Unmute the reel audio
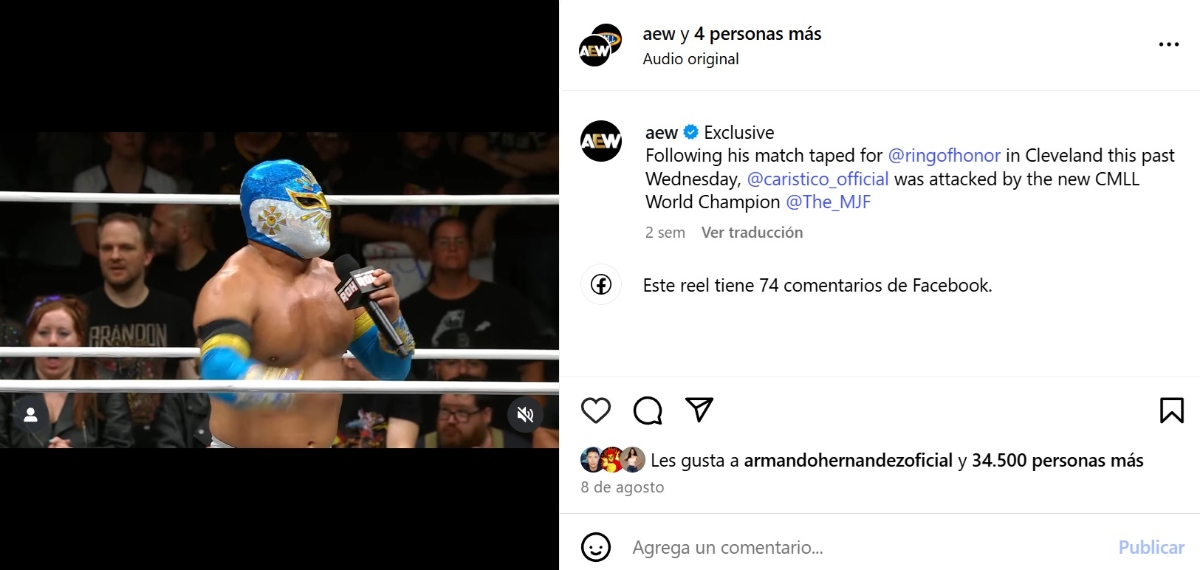 pos(525,414)
